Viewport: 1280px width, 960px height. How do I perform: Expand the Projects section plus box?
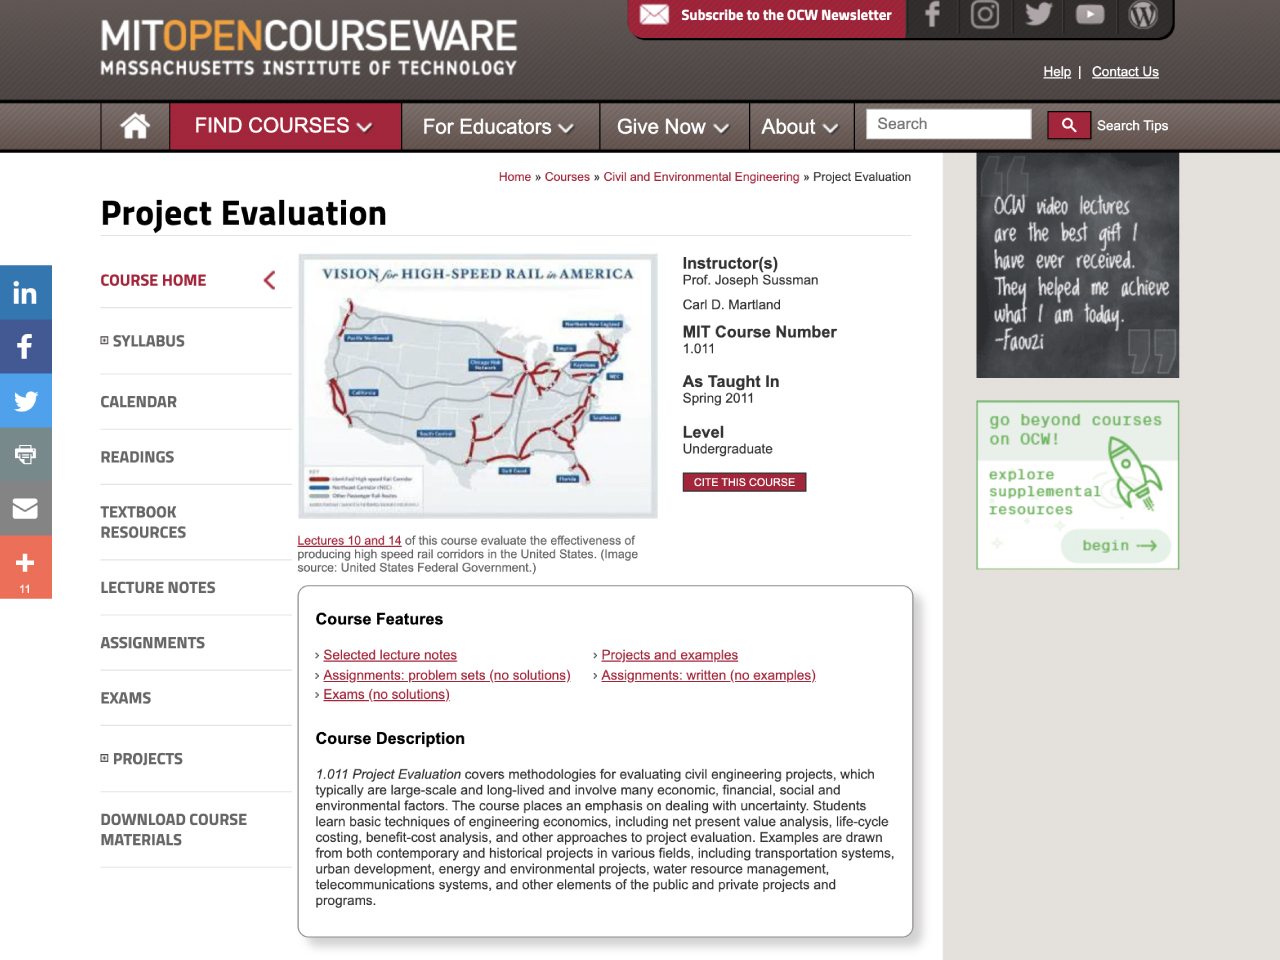click(104, 759)
